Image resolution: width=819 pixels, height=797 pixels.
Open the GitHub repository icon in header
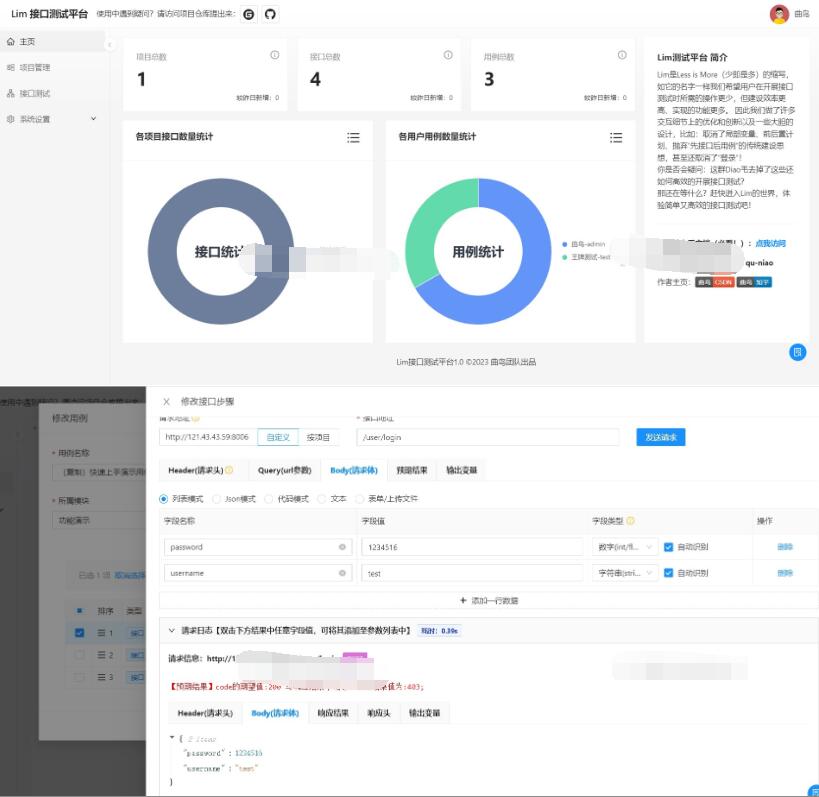(x=269, y=14)
